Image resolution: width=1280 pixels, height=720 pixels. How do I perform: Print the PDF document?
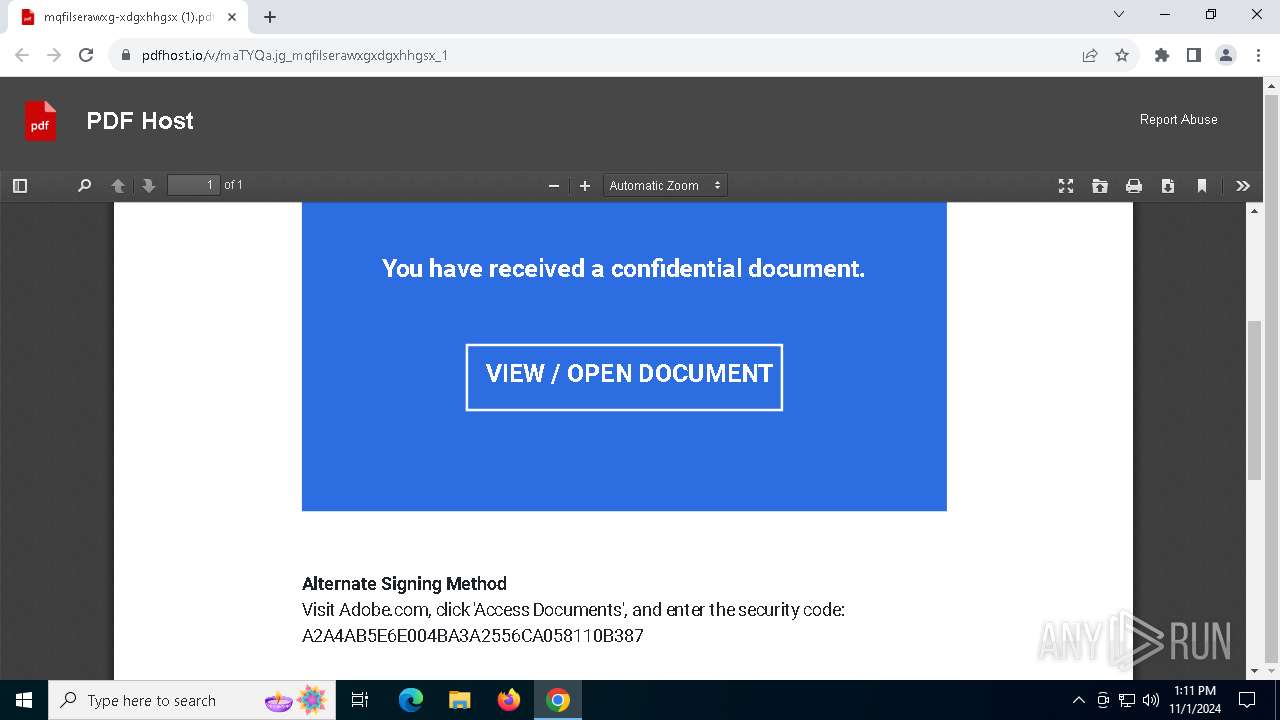[1134, 186]
